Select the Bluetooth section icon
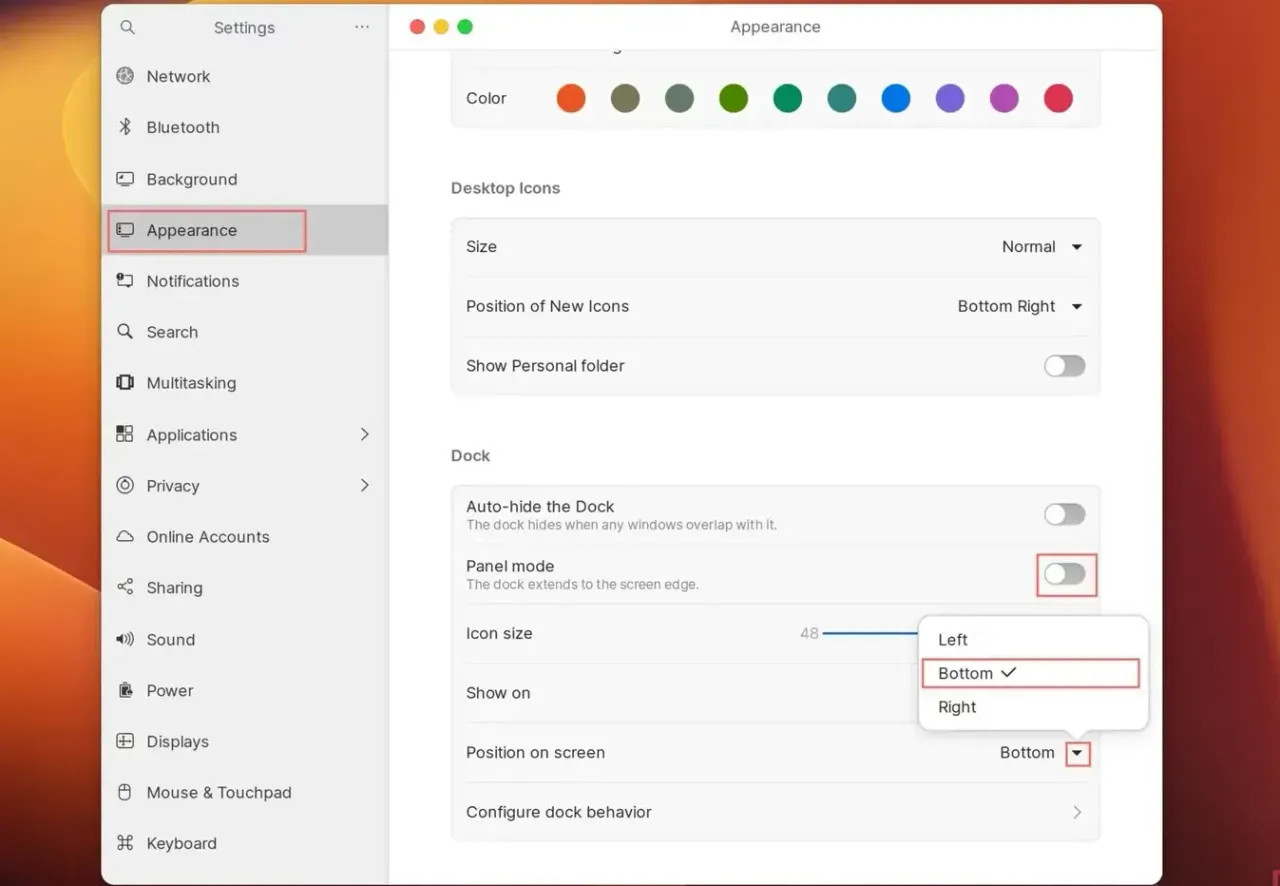This screenshot has height=886, width=1280. (x=124, y=127)
